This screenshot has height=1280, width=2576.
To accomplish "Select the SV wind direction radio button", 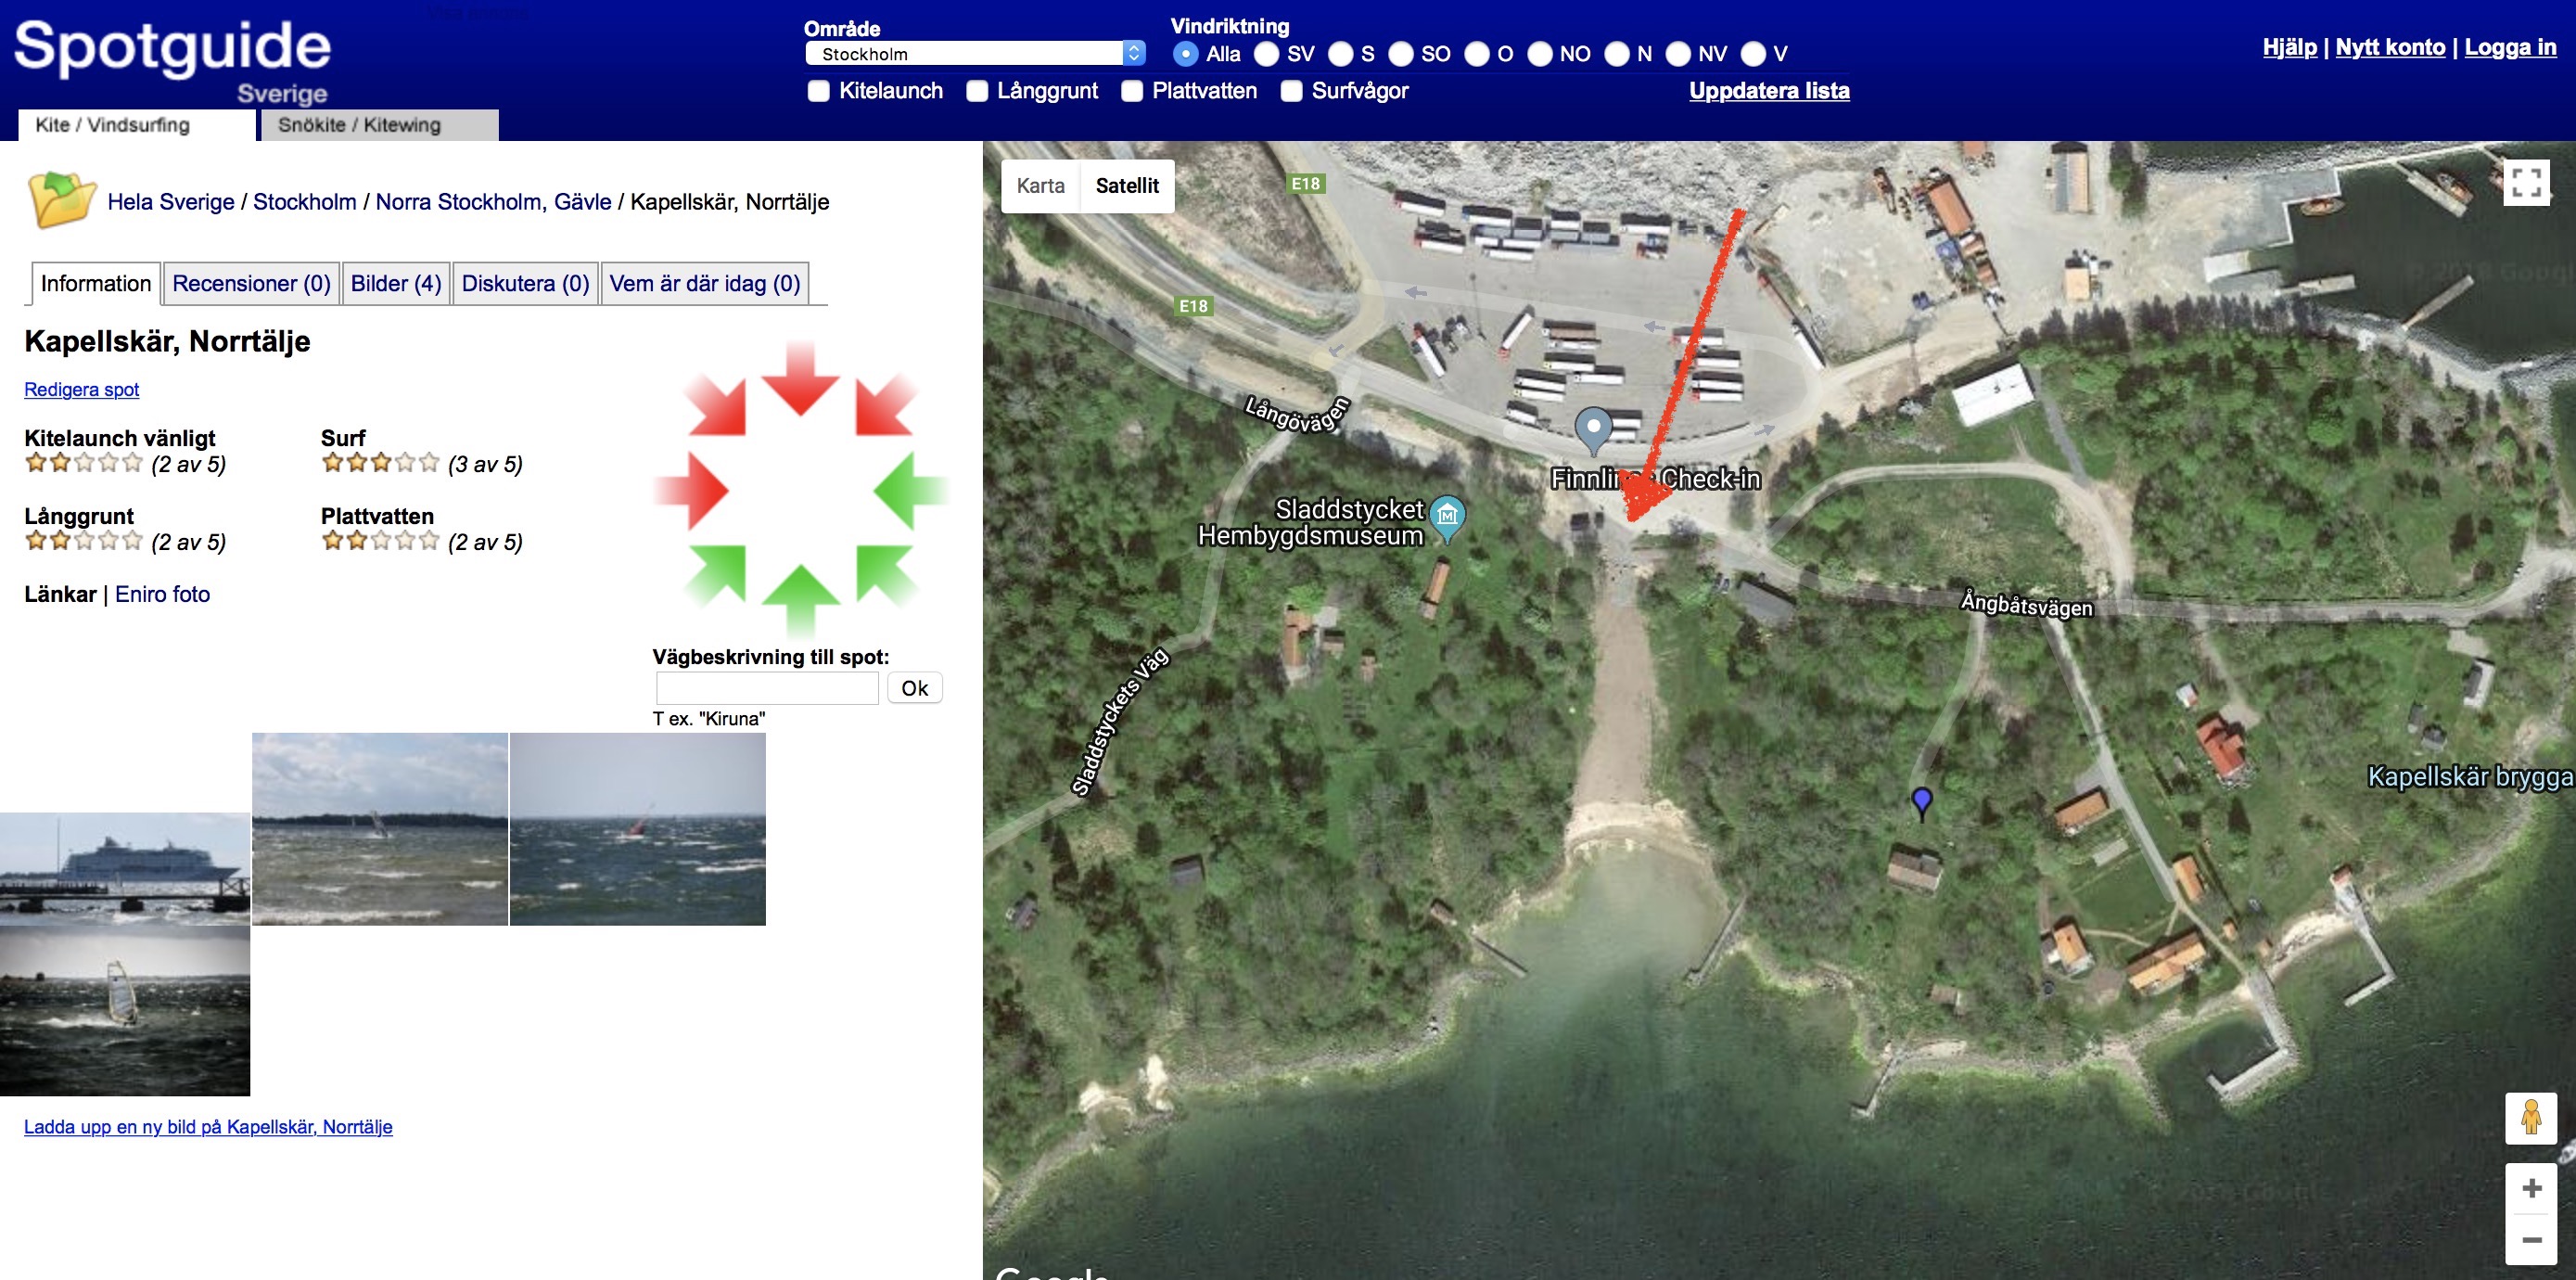I will [1266, 54].
